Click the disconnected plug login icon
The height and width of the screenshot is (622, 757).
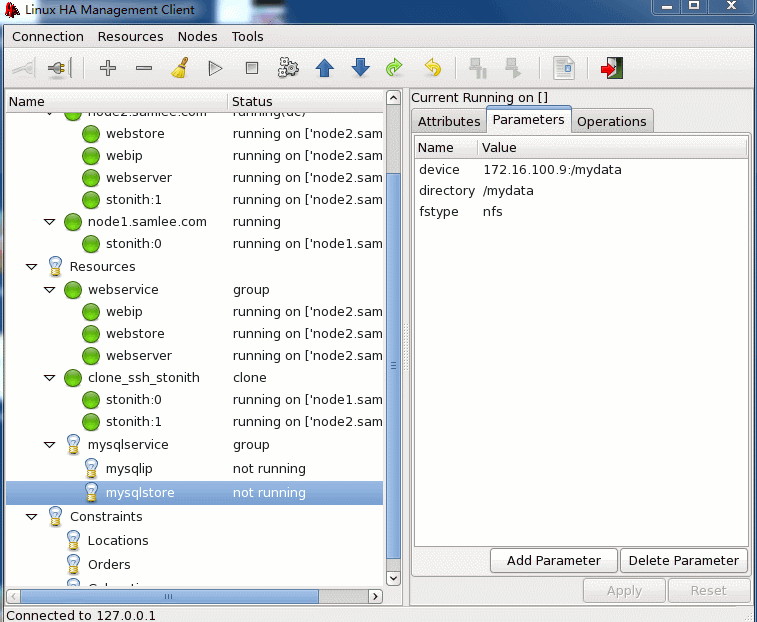point(23,69)
